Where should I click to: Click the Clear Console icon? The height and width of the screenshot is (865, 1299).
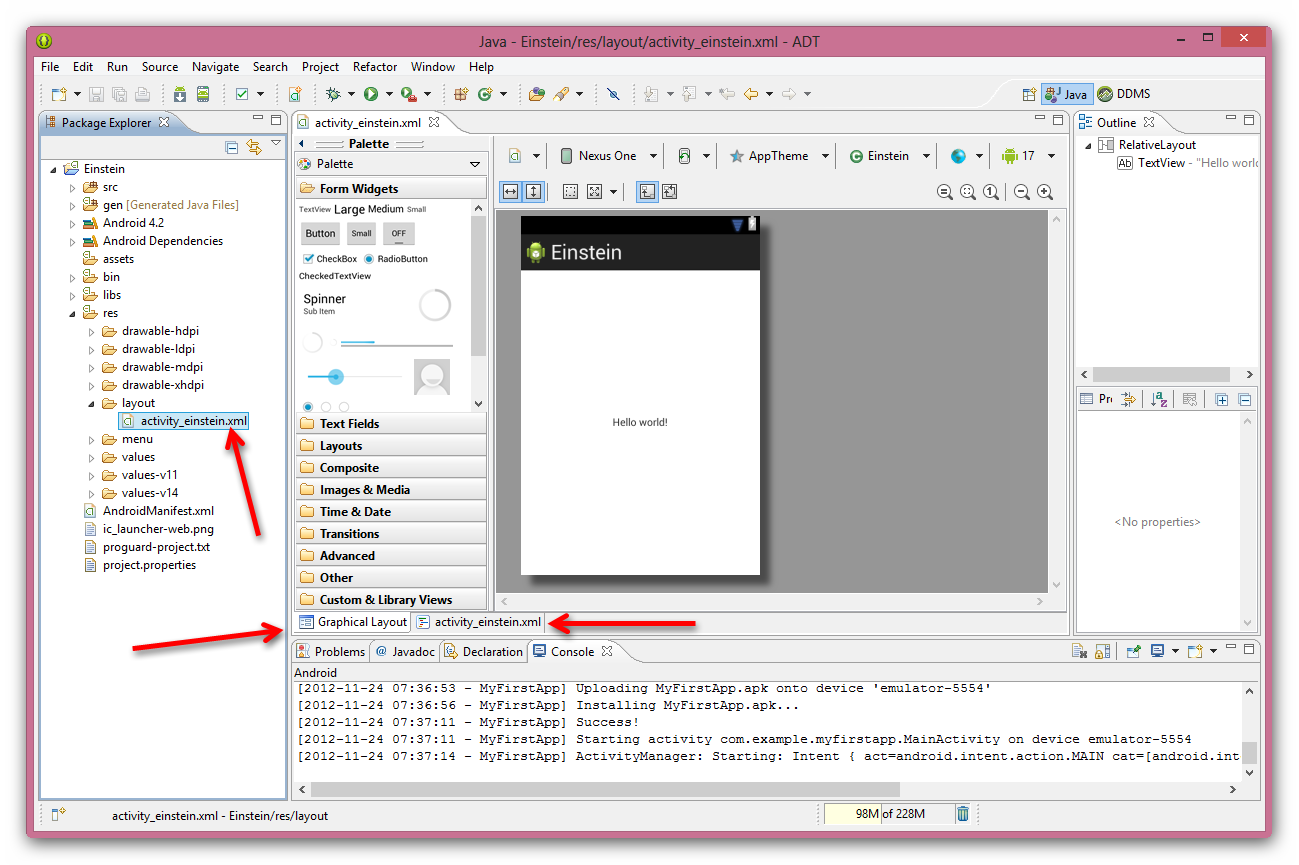(x=1080, y=652)
